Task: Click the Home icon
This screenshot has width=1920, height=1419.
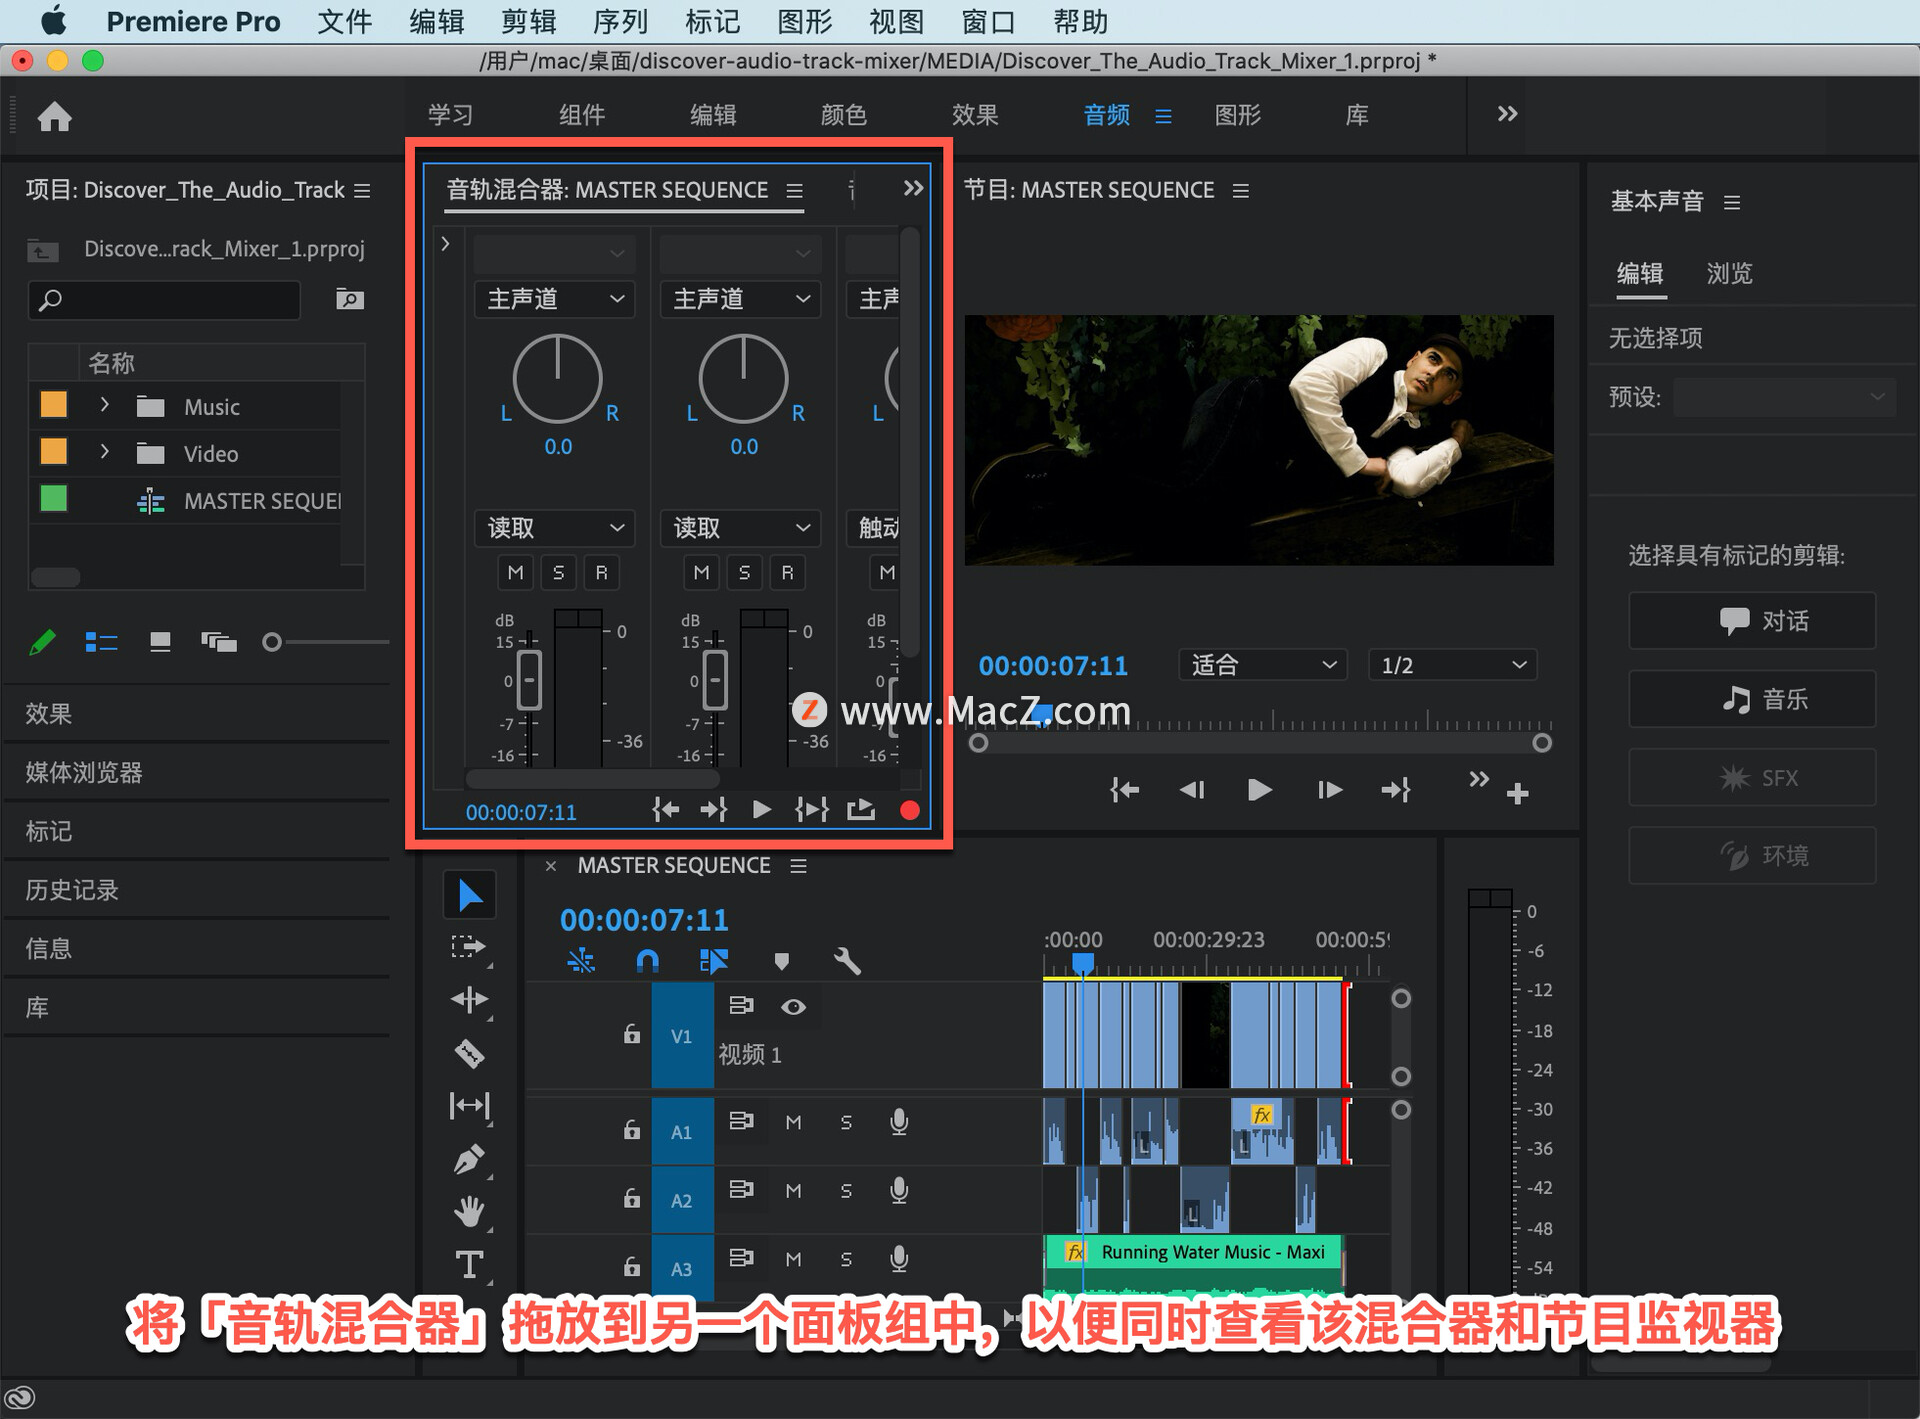Action: click(55, 117)
